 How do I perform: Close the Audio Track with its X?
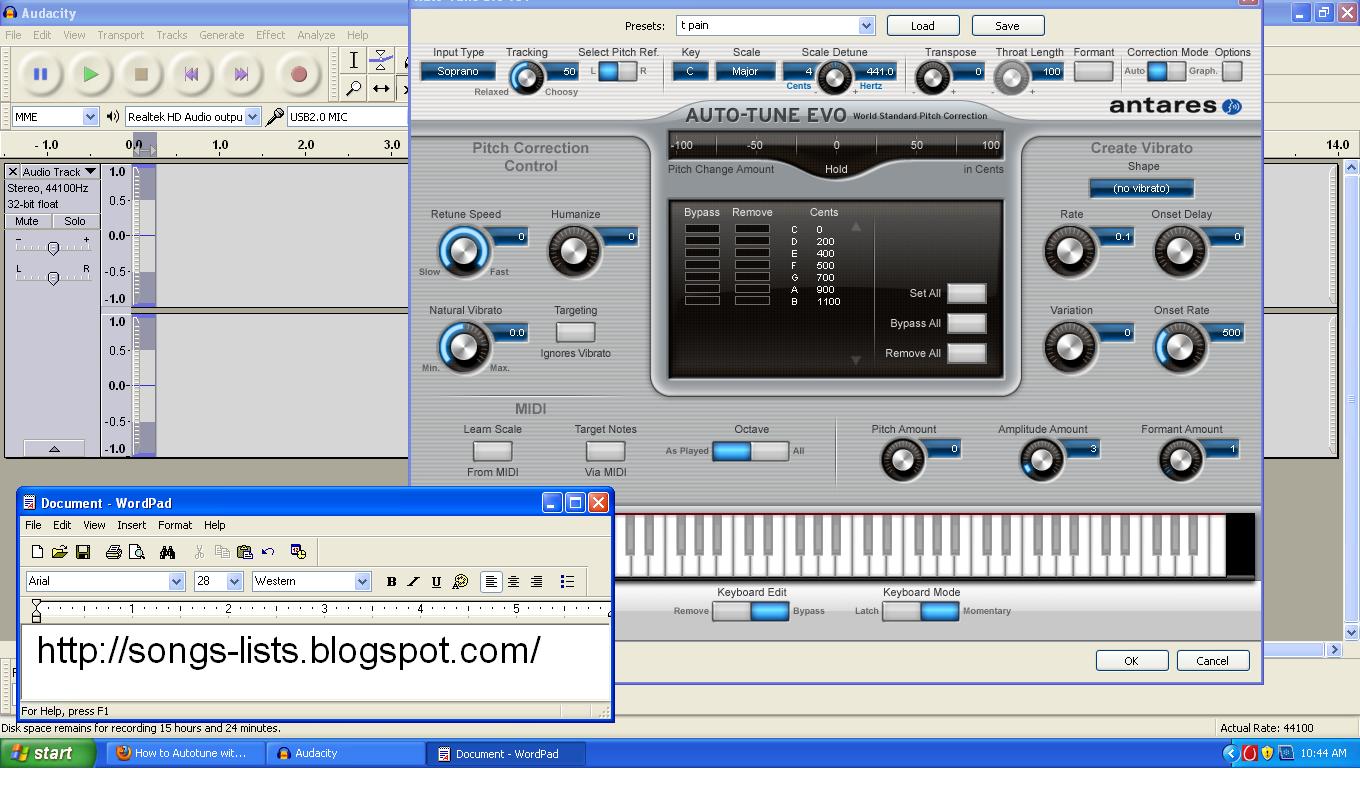coord(13,172)
